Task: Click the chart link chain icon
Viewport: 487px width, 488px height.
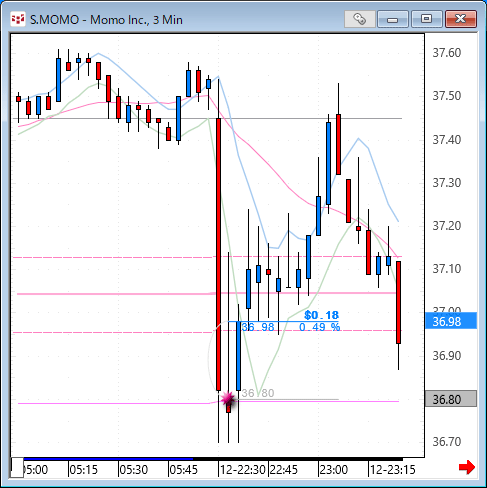Action: 359,19
